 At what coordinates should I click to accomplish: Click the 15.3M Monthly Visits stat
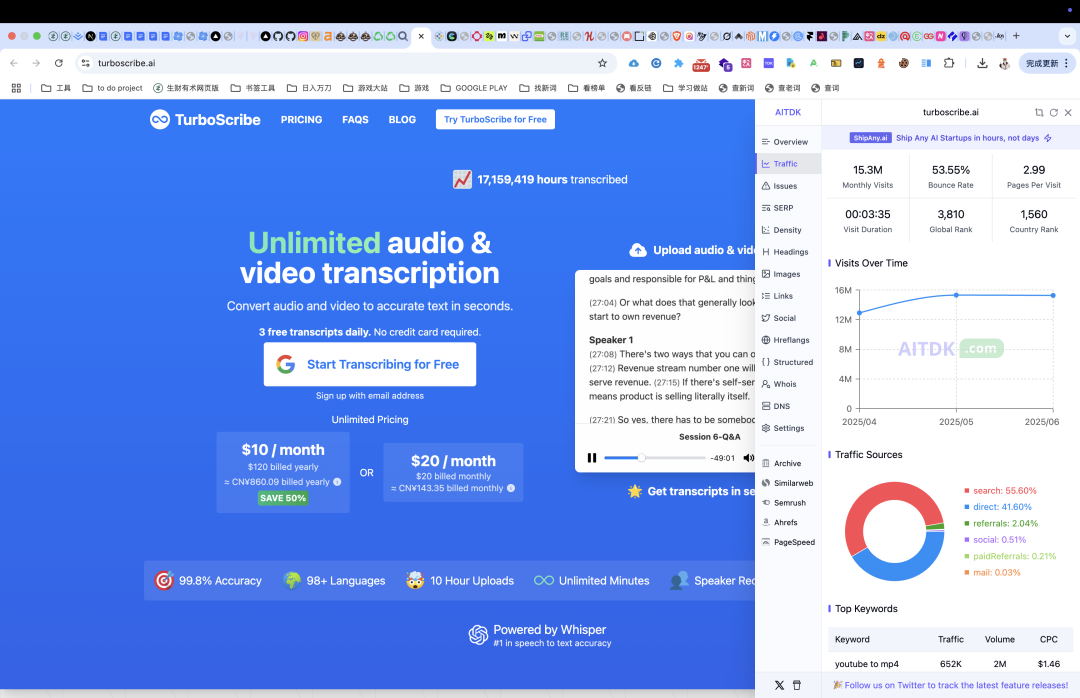coord(868,176)
